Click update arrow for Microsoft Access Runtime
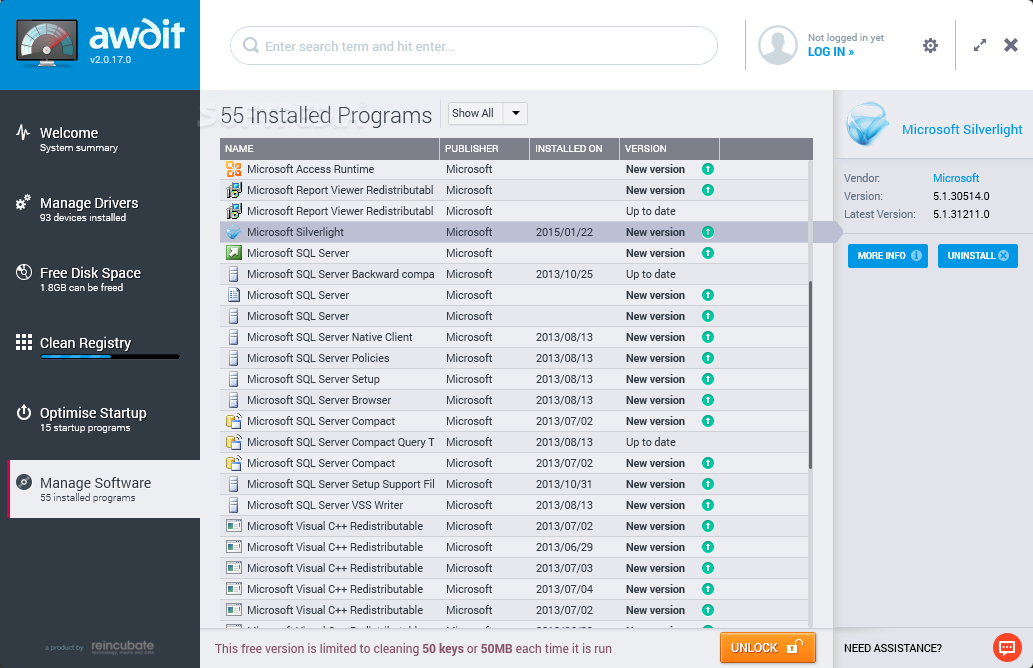 708,169
